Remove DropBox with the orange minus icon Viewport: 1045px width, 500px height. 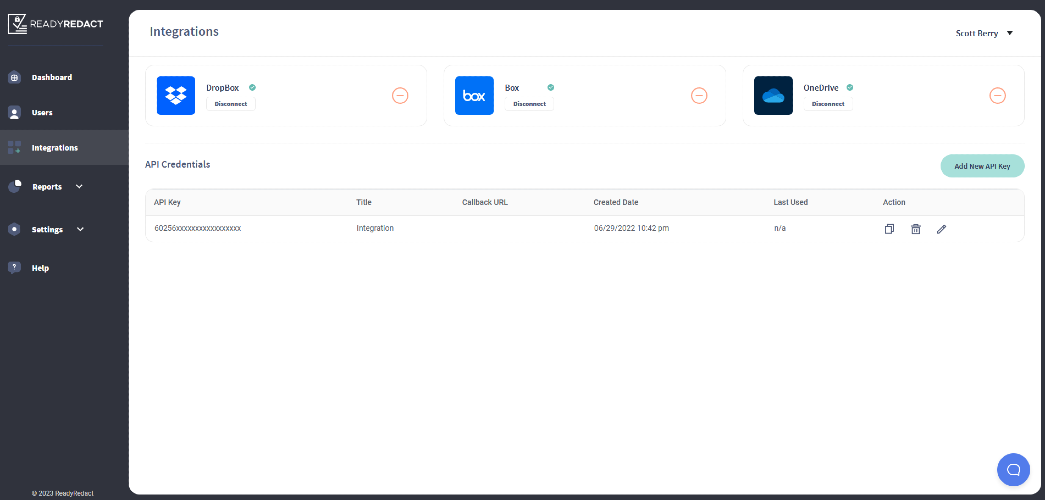tap(400, 96)
